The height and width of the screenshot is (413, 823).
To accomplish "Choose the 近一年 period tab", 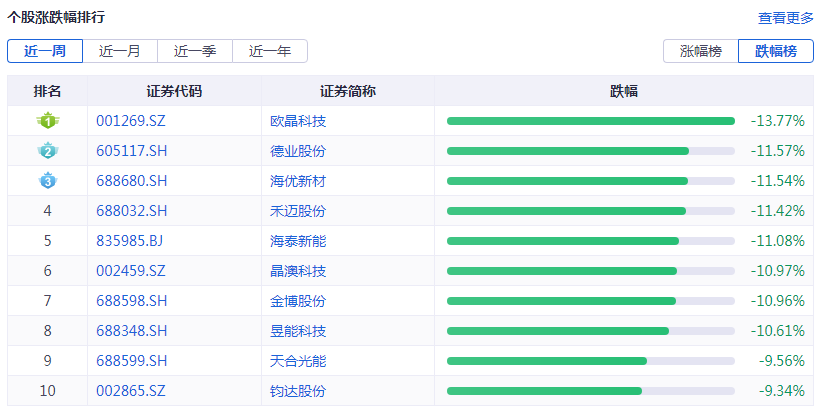I will 270,51.
